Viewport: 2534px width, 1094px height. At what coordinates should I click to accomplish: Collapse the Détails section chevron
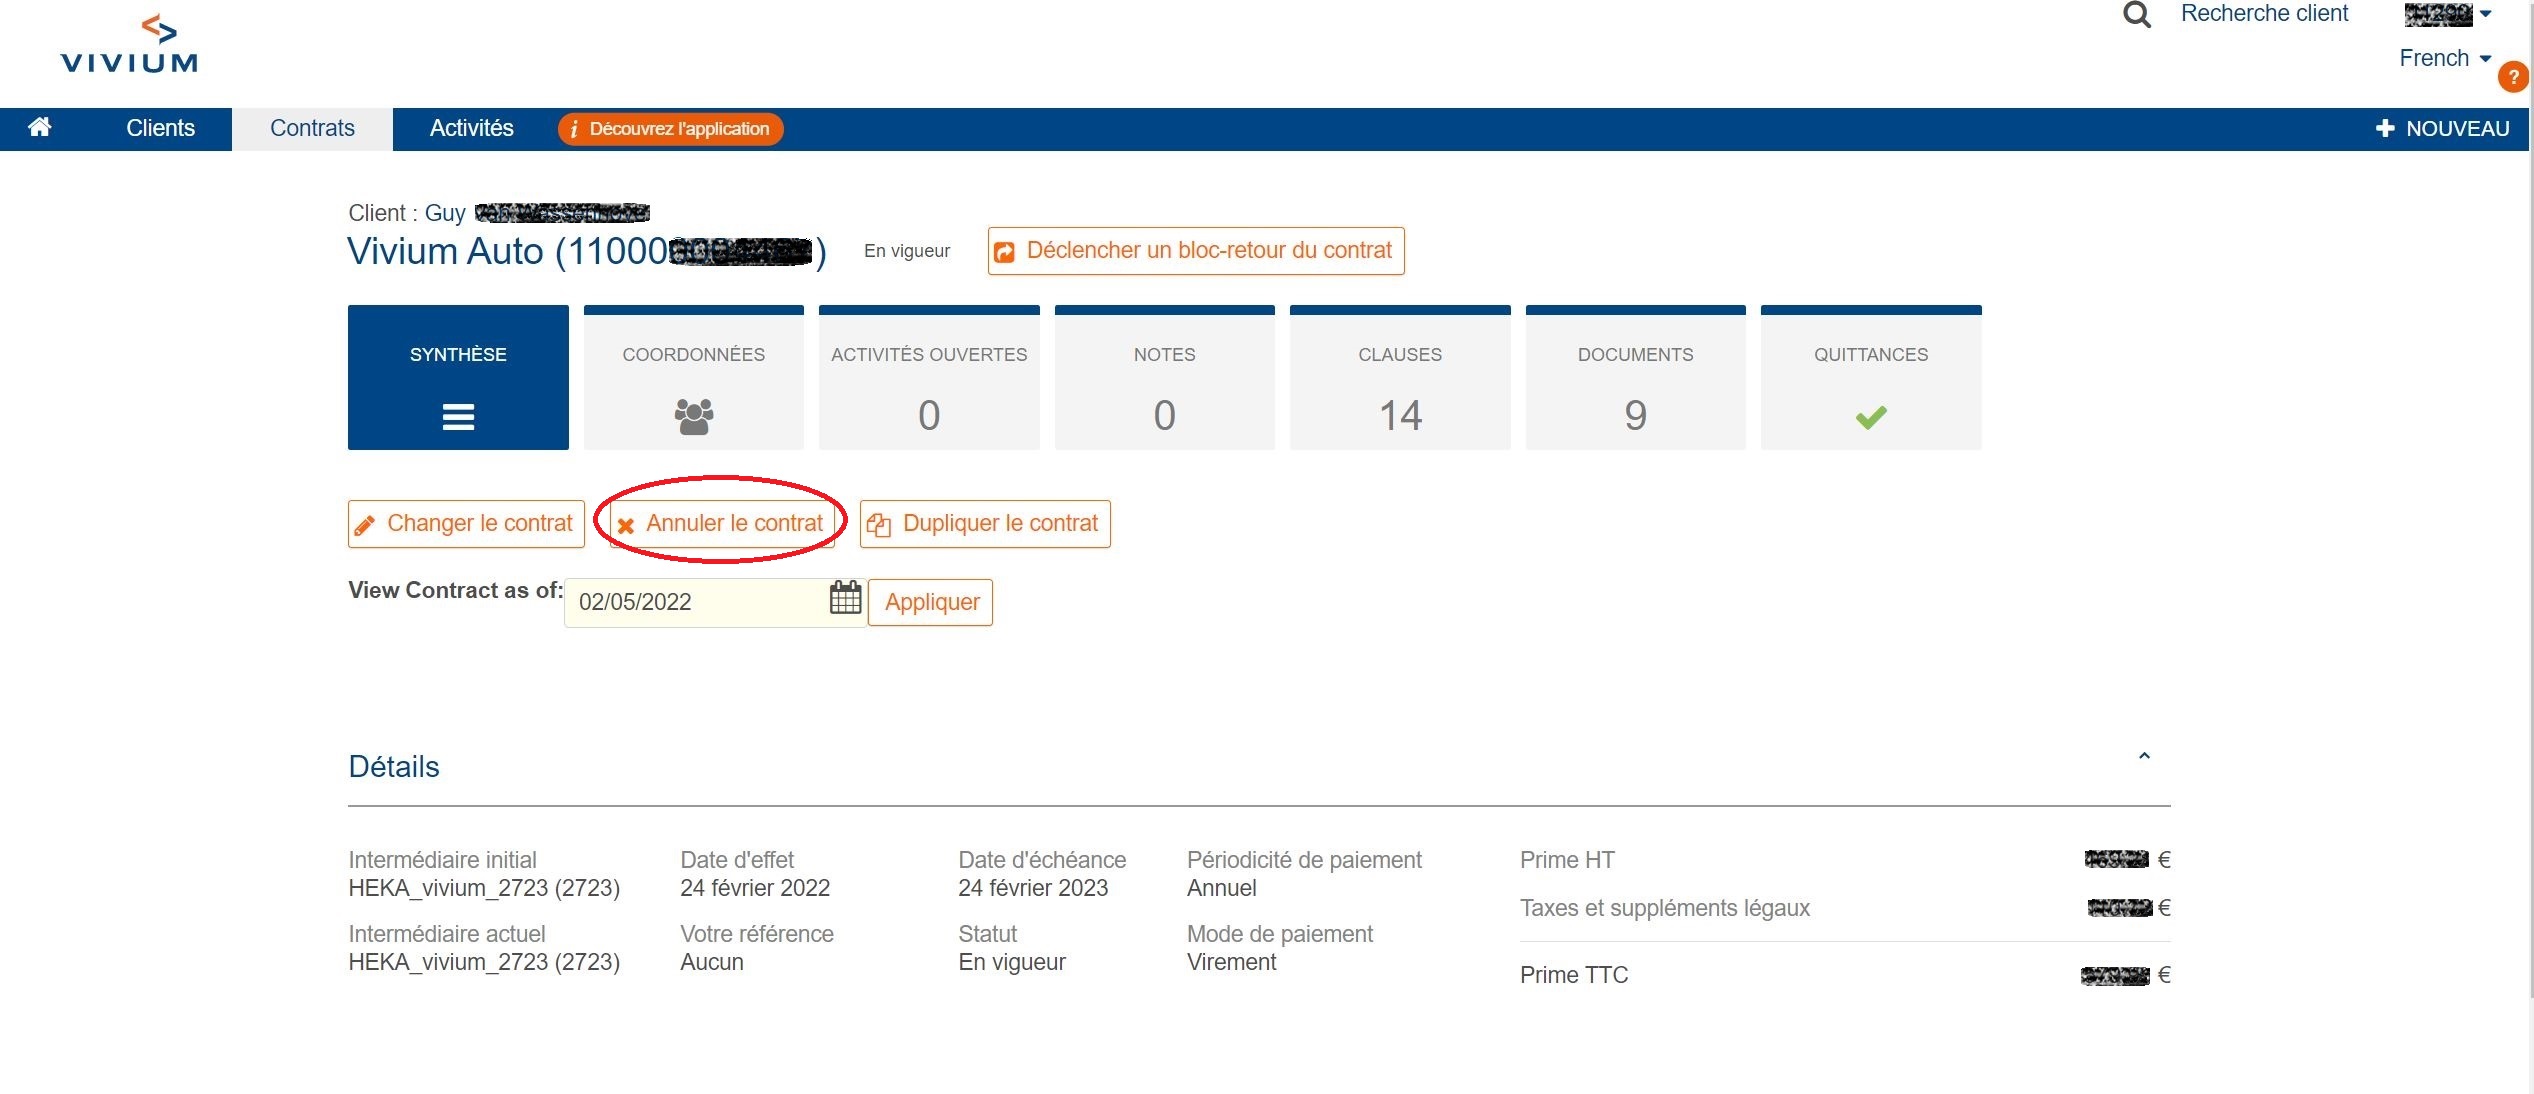tap(2144, 756)
